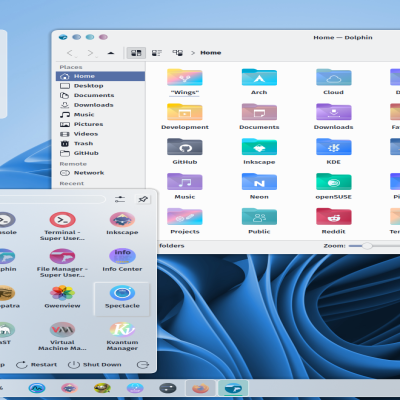Launch Virtual Machine Manager
Image resolution: width=400 pixels, height=400 pixels.
[x=62, y=336]
